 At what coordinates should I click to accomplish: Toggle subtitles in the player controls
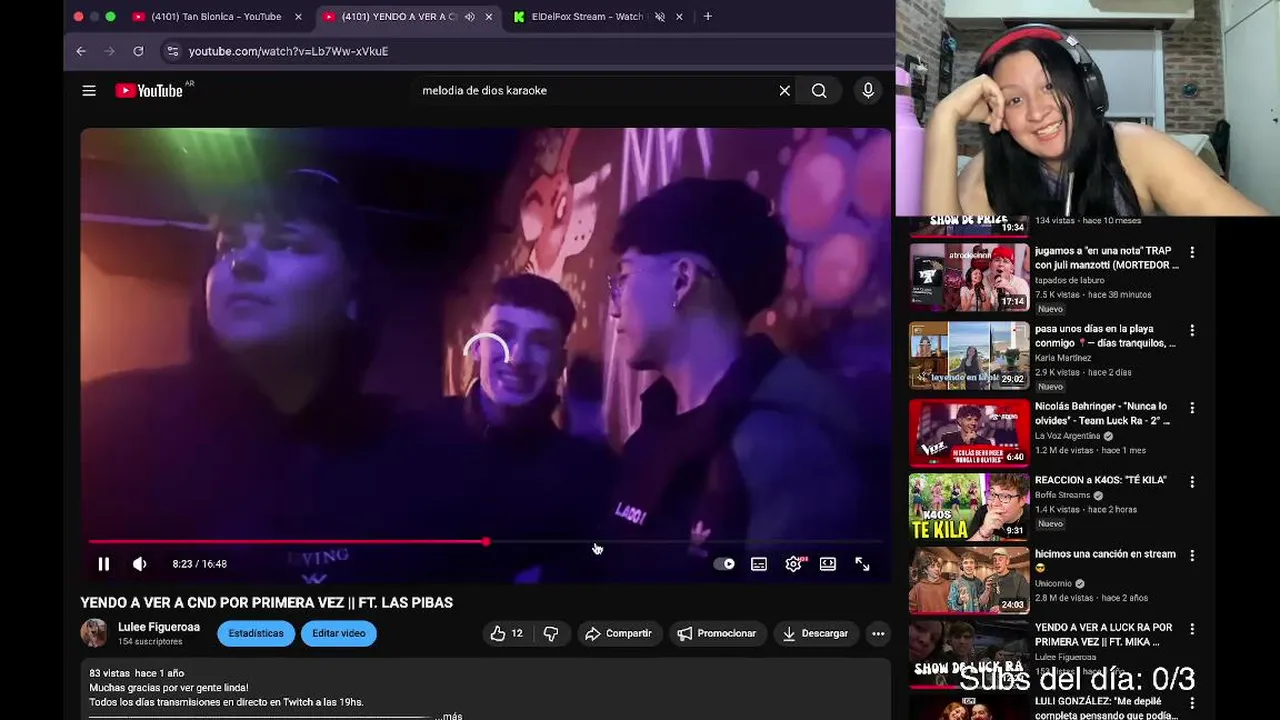coord(759,564)
